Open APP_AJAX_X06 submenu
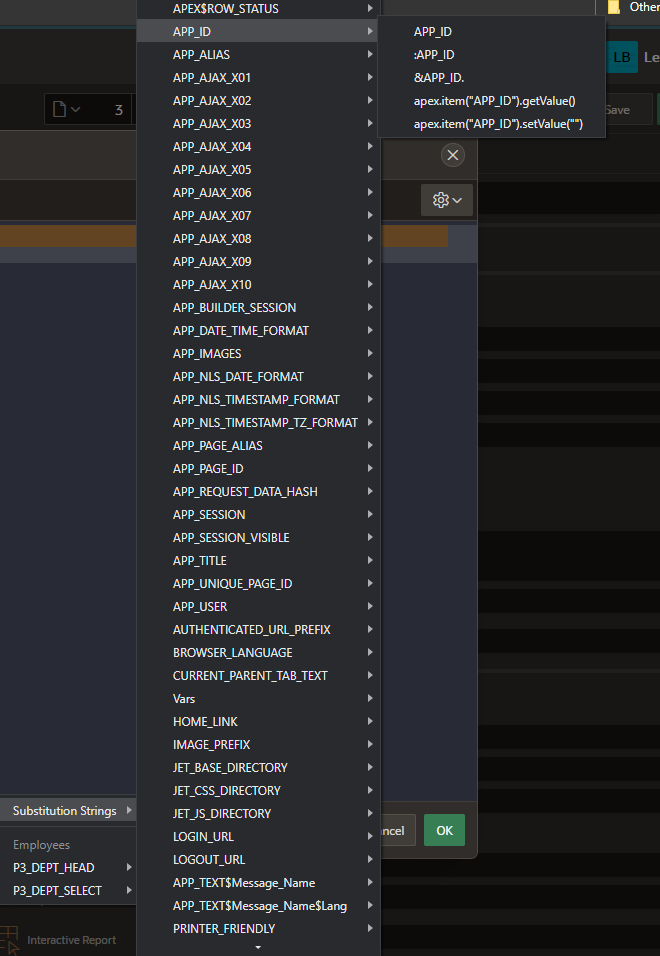The height and width of the screenshot is (956, 660). (x=258, y=193)
